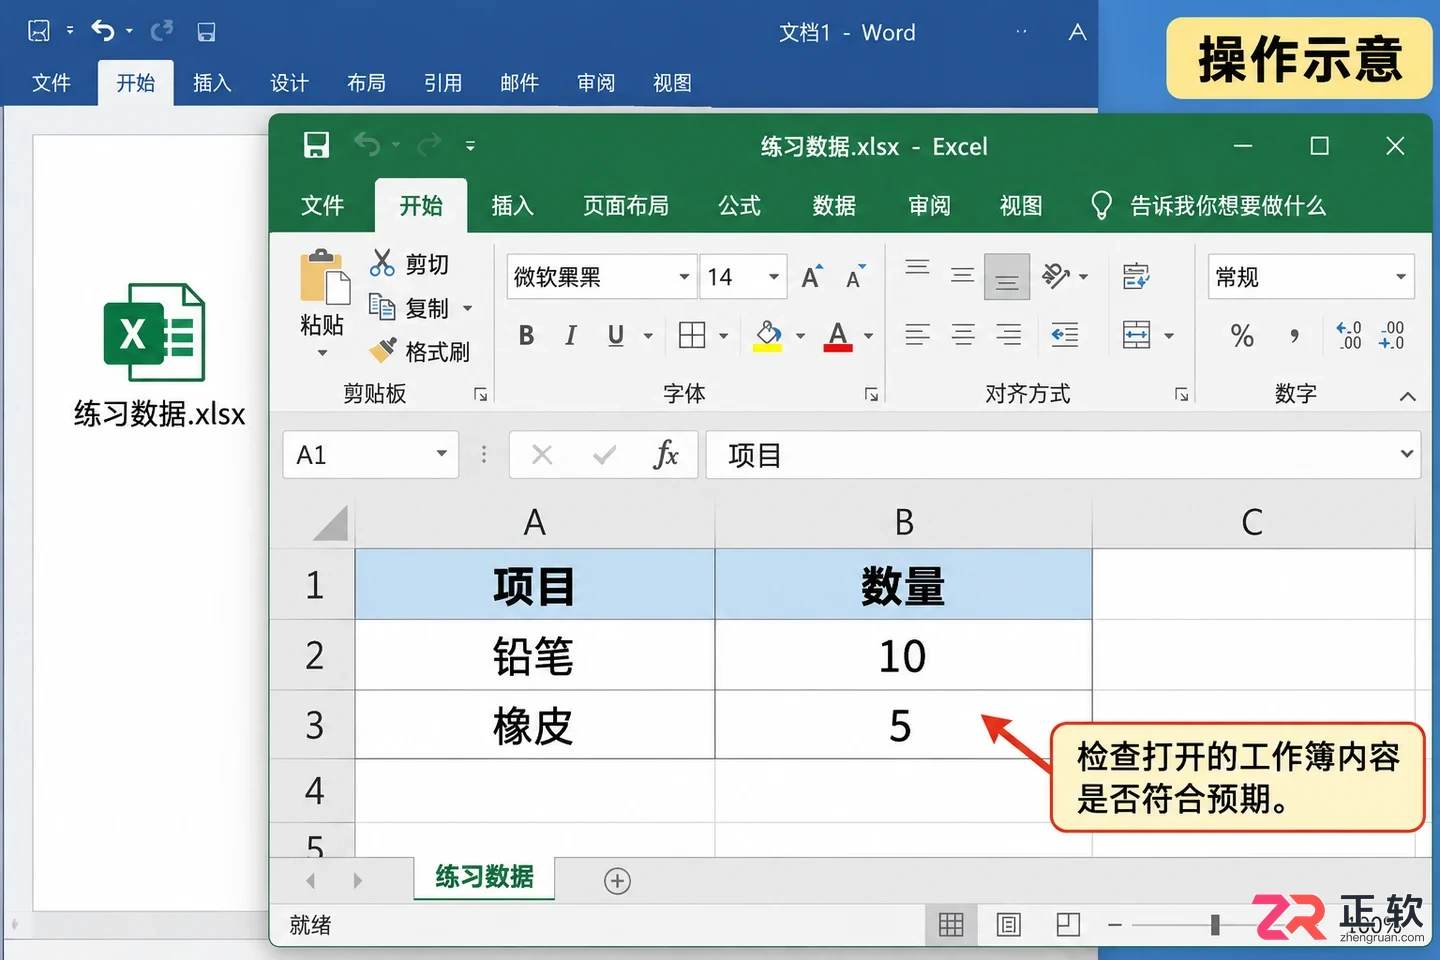Open the Excel Insert tab
This screenshot has height=960, width=1440.
coord(512,206)
